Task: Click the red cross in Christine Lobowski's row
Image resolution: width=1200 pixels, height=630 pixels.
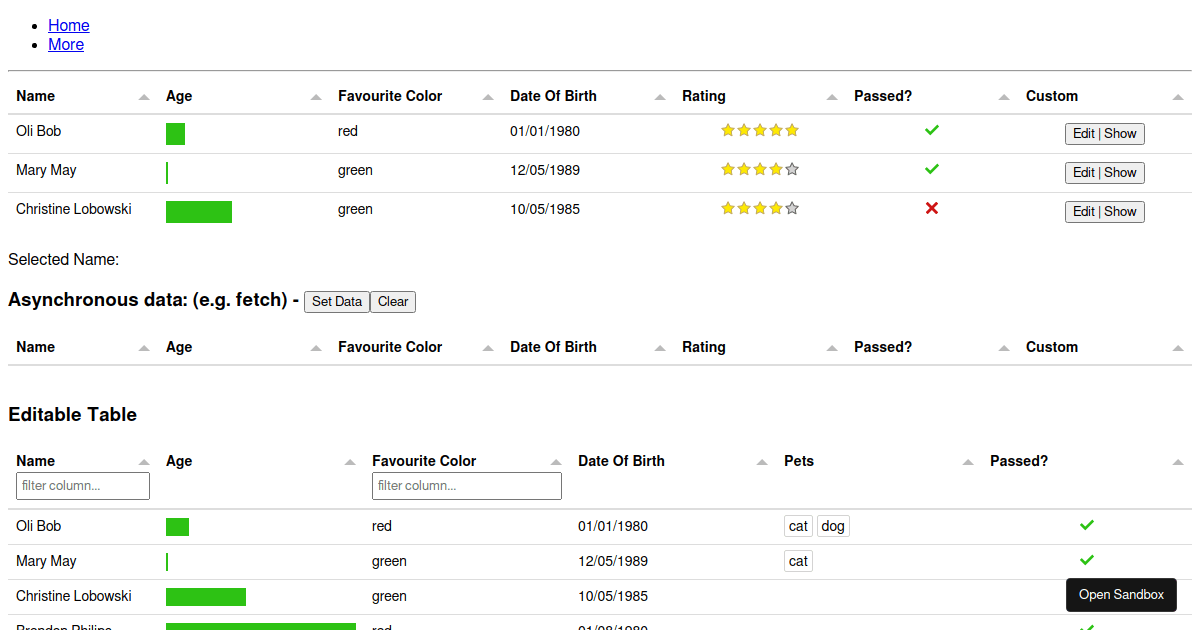Action: click(x=932, y=208)
